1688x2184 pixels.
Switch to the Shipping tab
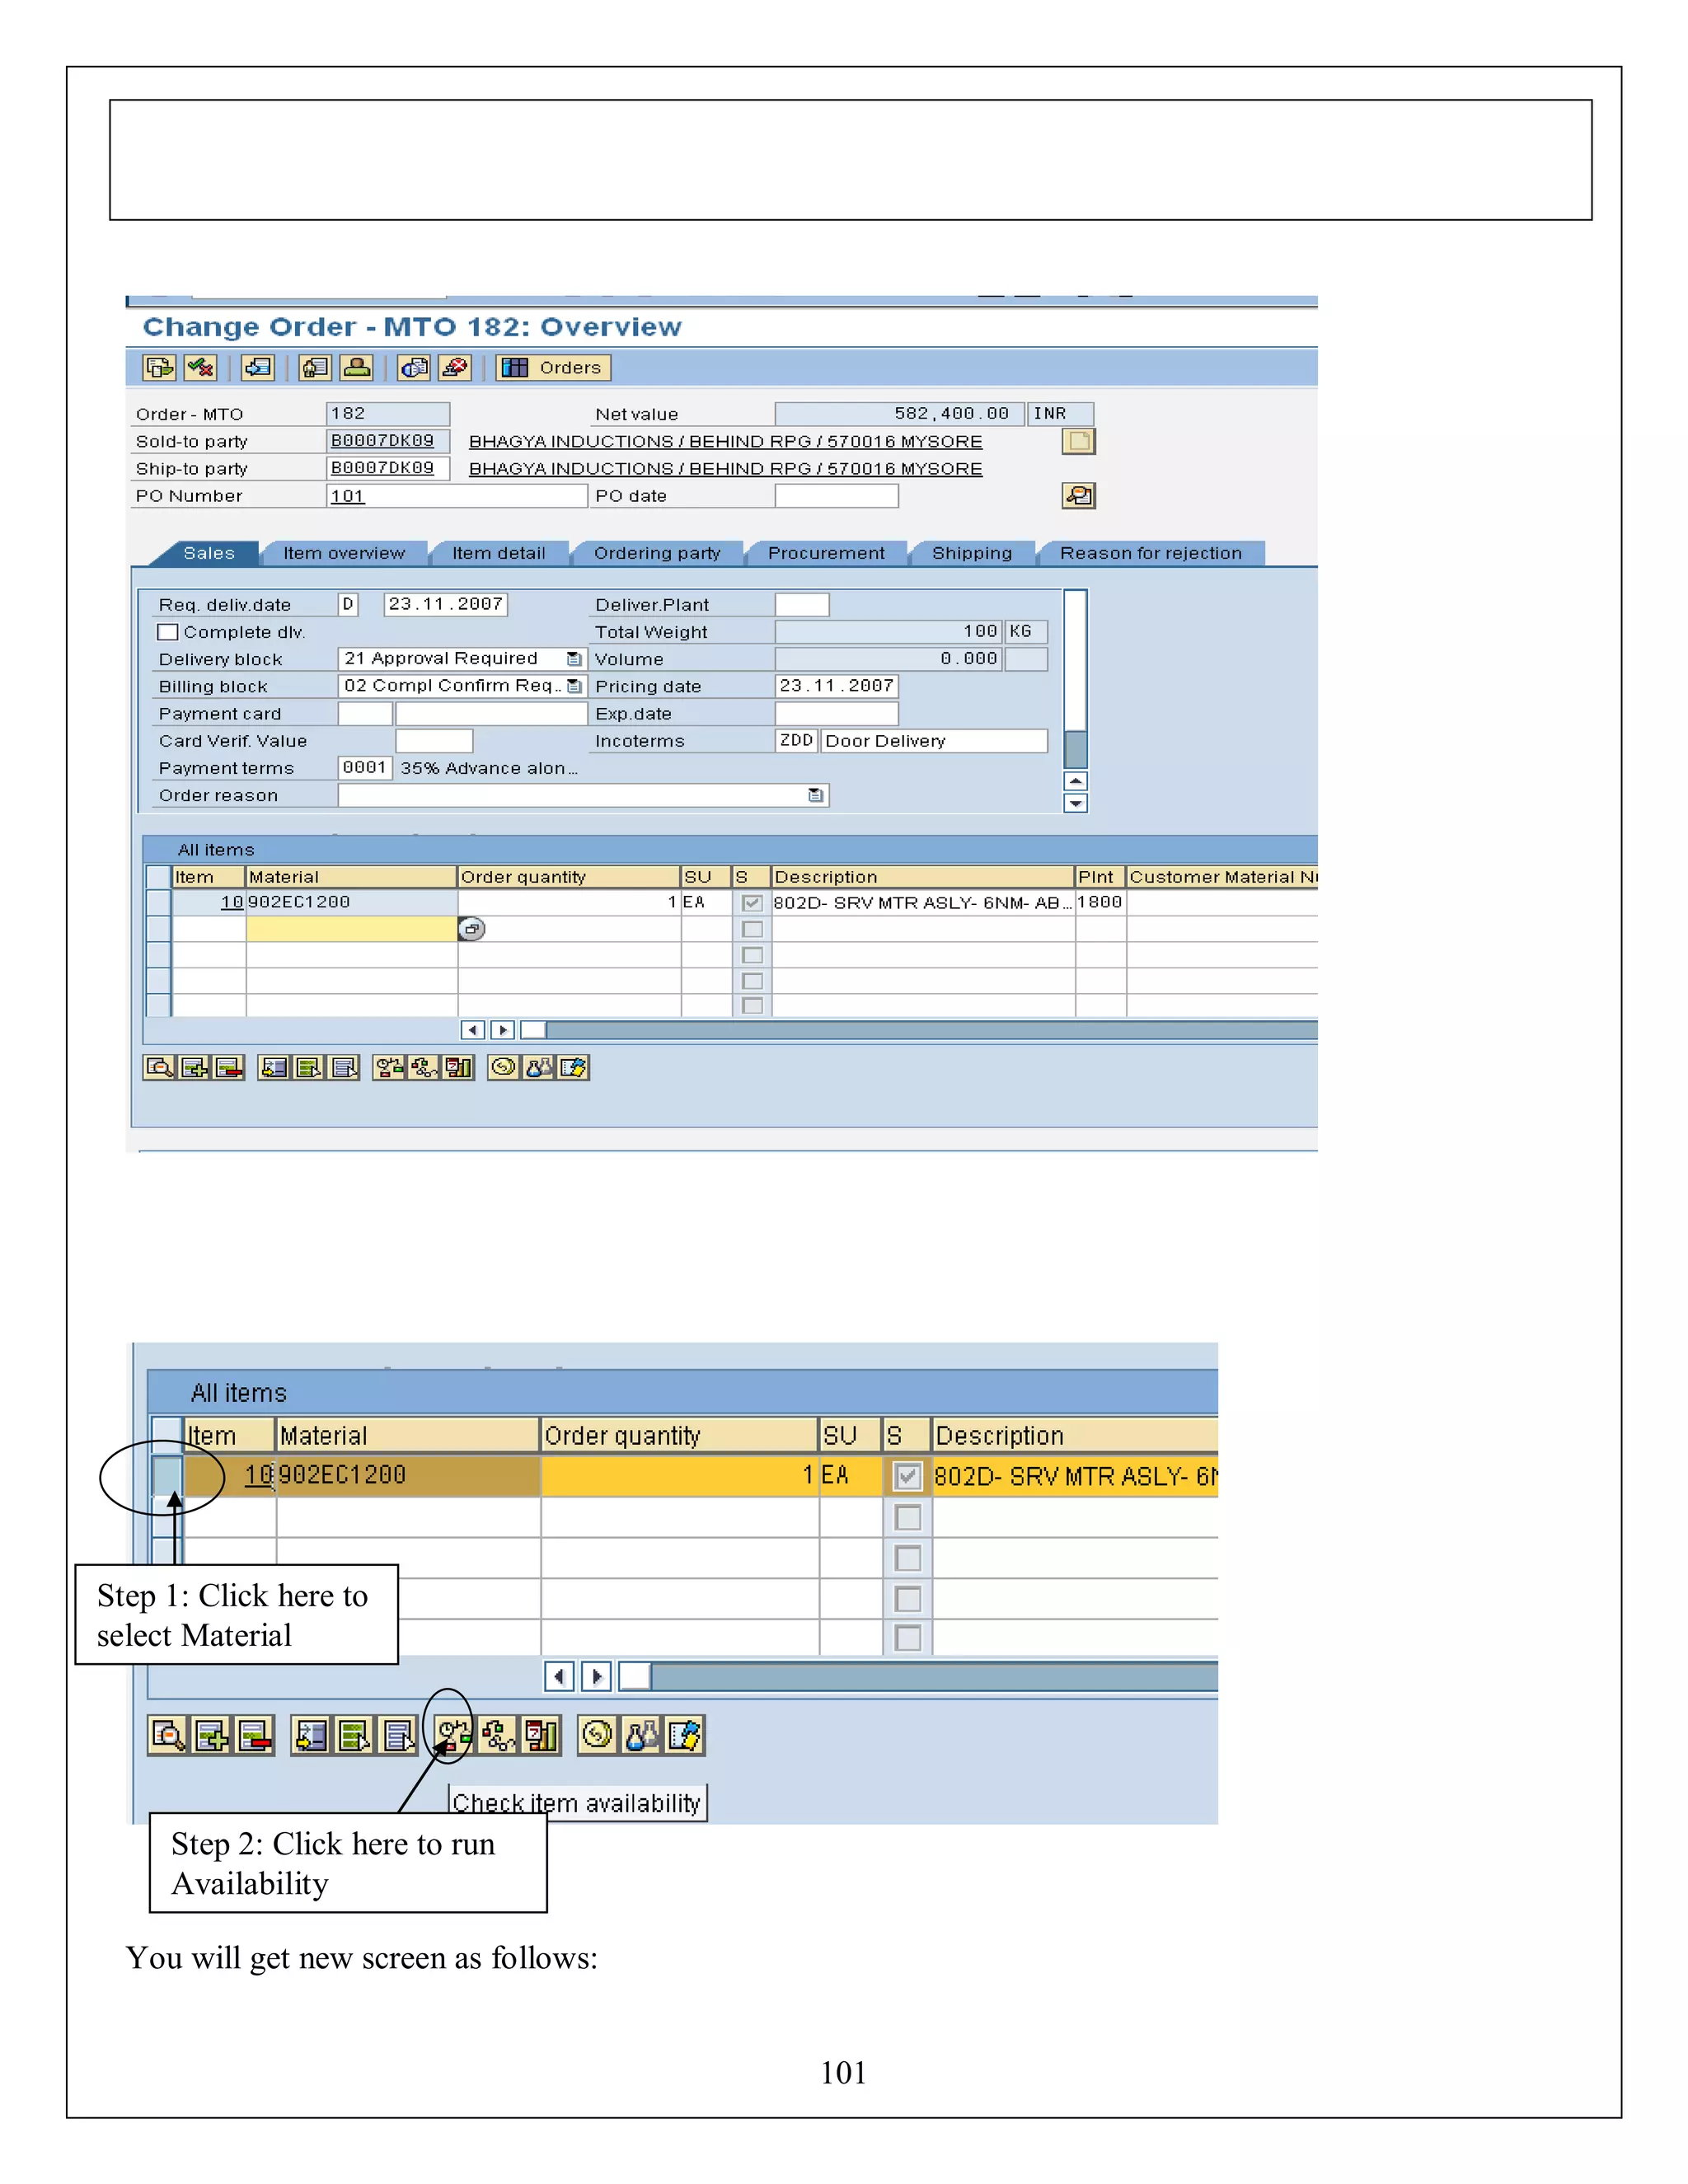coord(971,553)
